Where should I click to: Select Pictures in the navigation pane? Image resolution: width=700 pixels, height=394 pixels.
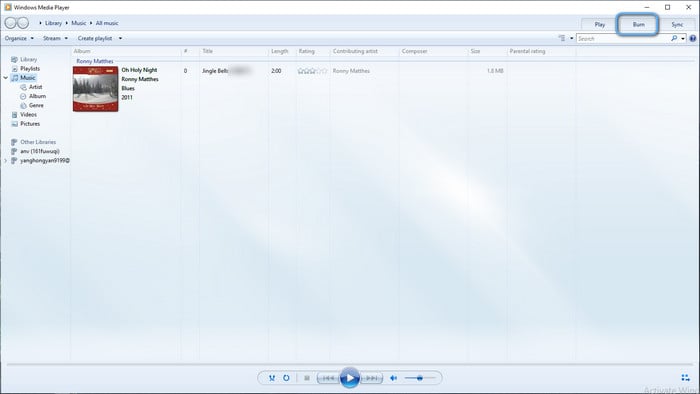tap(30, 124)
